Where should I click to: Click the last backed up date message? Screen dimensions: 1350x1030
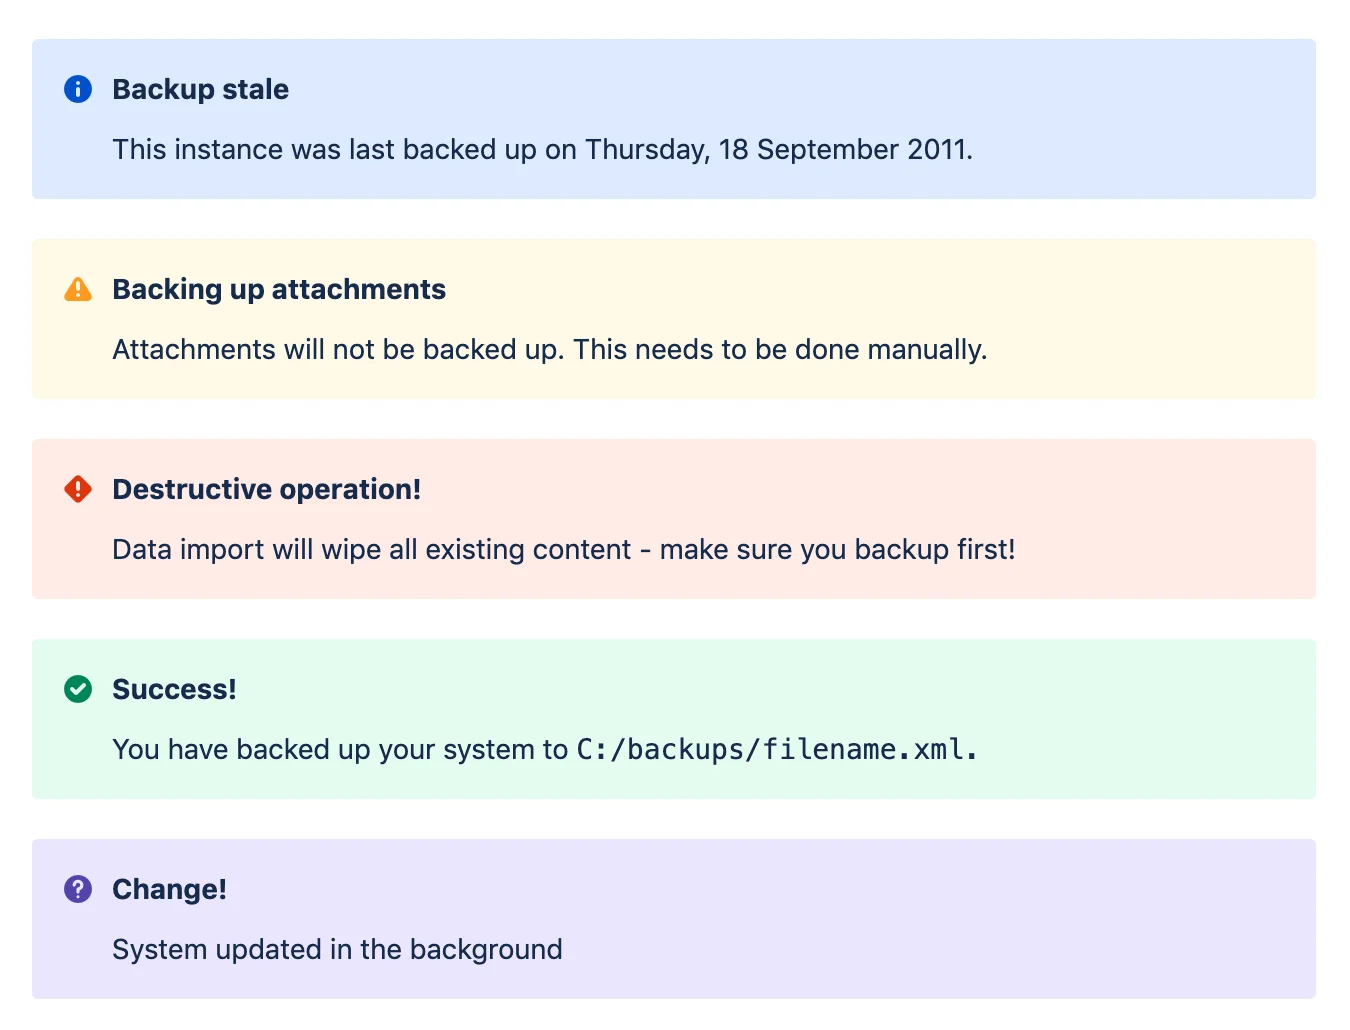[542, 150]
